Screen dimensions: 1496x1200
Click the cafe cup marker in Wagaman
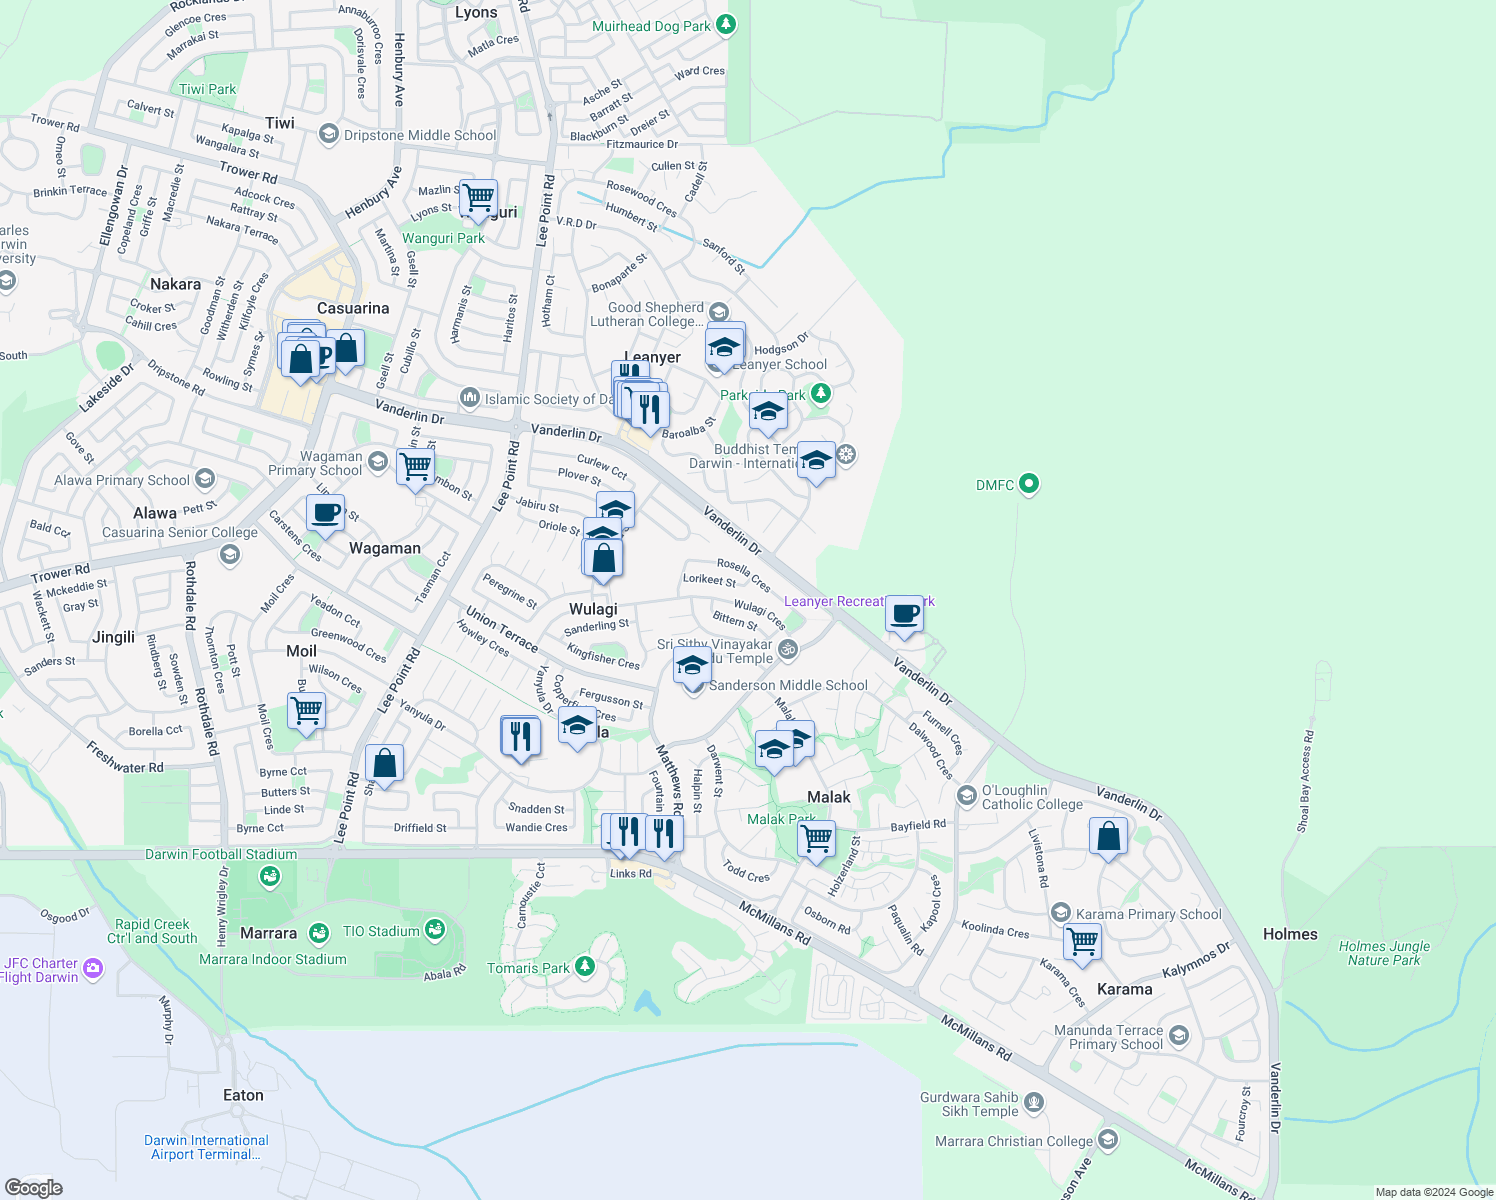325,516
